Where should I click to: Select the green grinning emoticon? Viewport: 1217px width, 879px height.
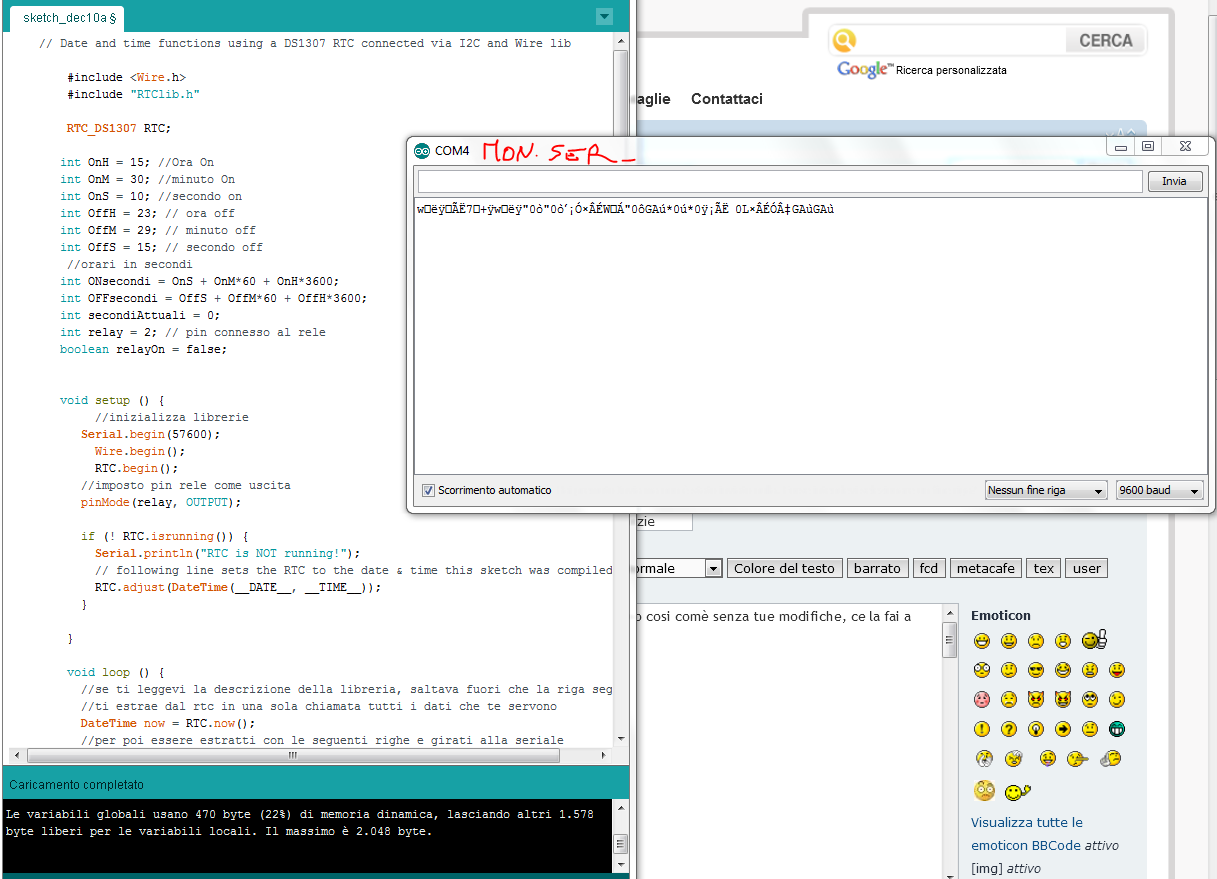[x=1117, y=729]
